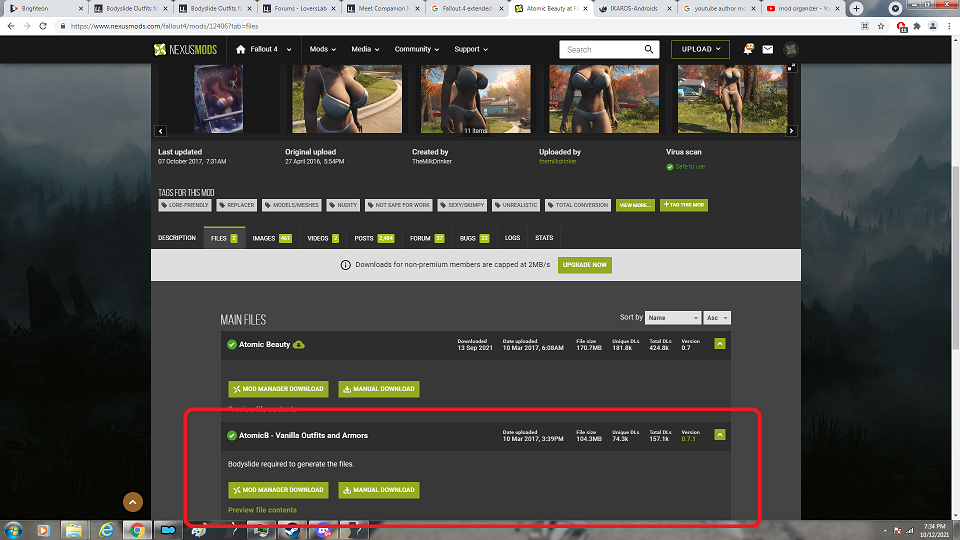Open file explorer from the taskbar

(x=74, y=530)
